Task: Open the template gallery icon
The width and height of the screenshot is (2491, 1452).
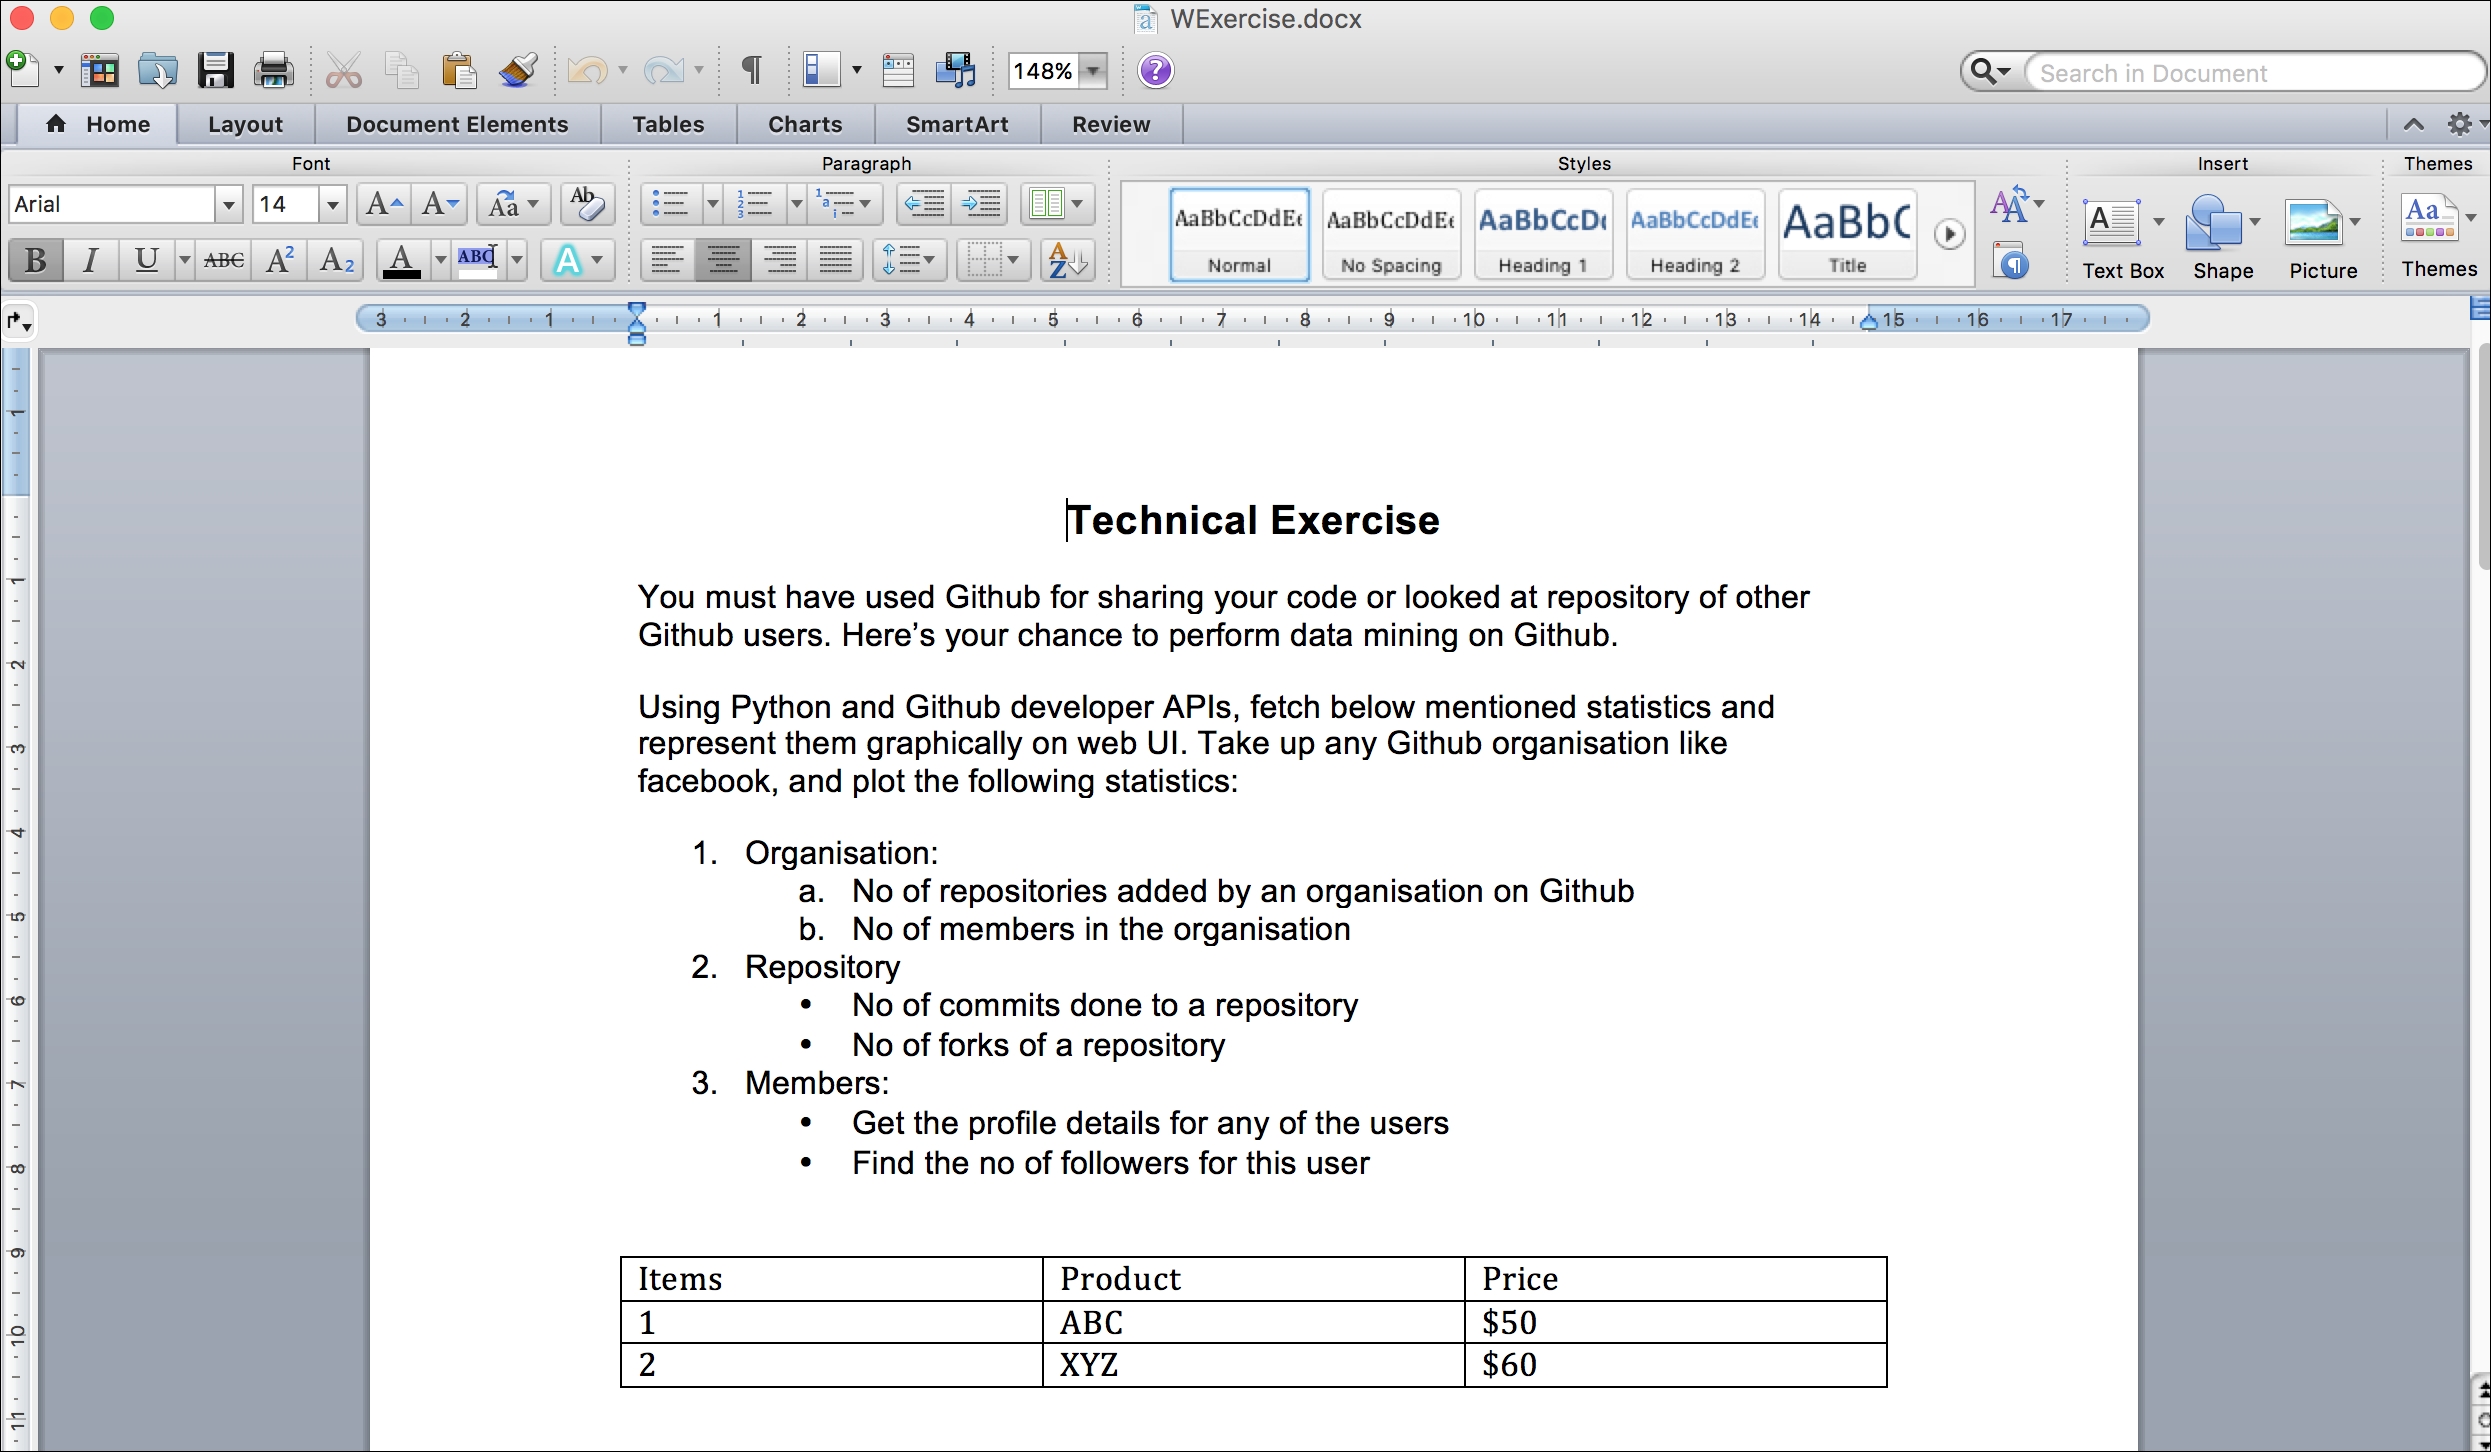Action: point(100,71)
